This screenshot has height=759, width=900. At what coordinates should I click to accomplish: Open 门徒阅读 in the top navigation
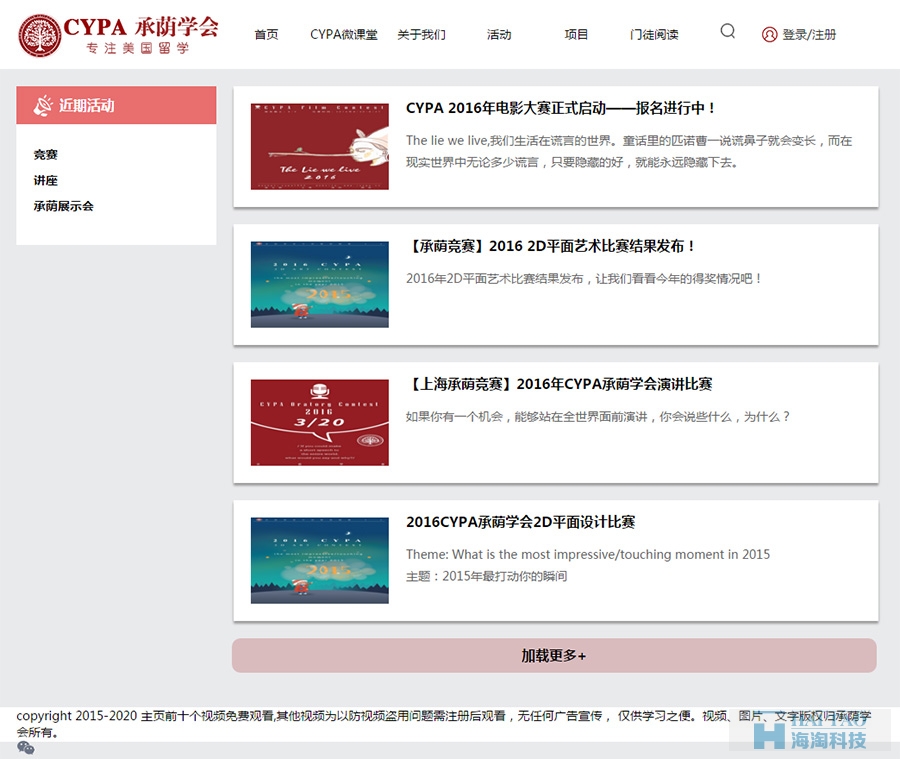tap(654, 34)
